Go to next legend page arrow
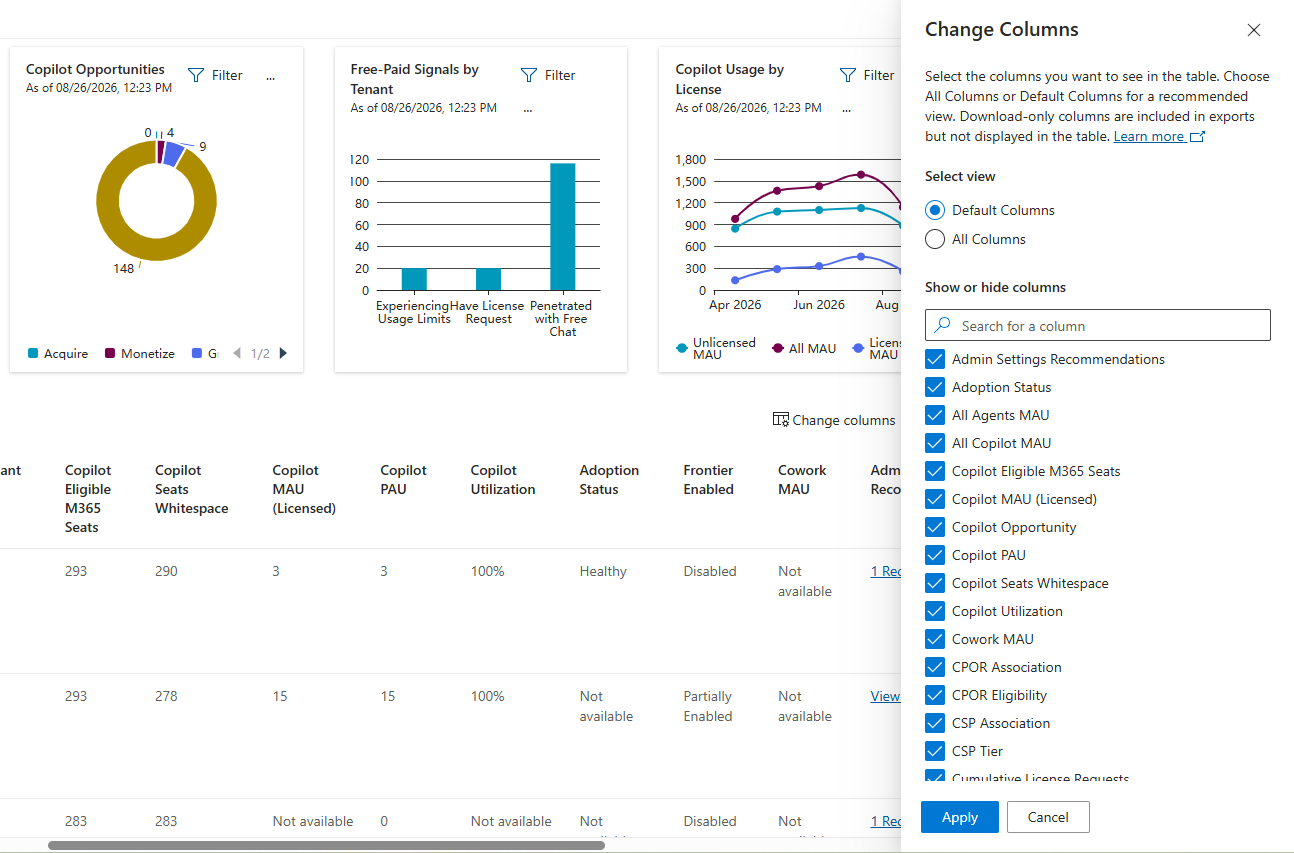Screen dimensions: 1294x853 point(283,353)
